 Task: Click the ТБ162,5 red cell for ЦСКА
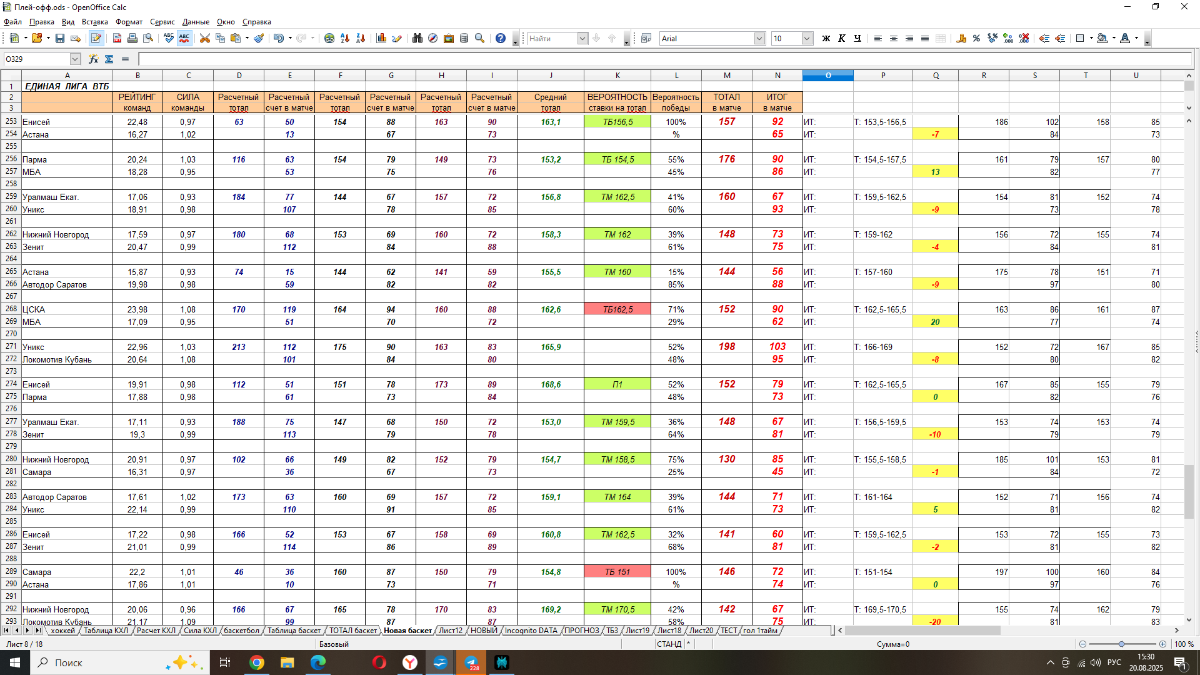click(617, 310)
